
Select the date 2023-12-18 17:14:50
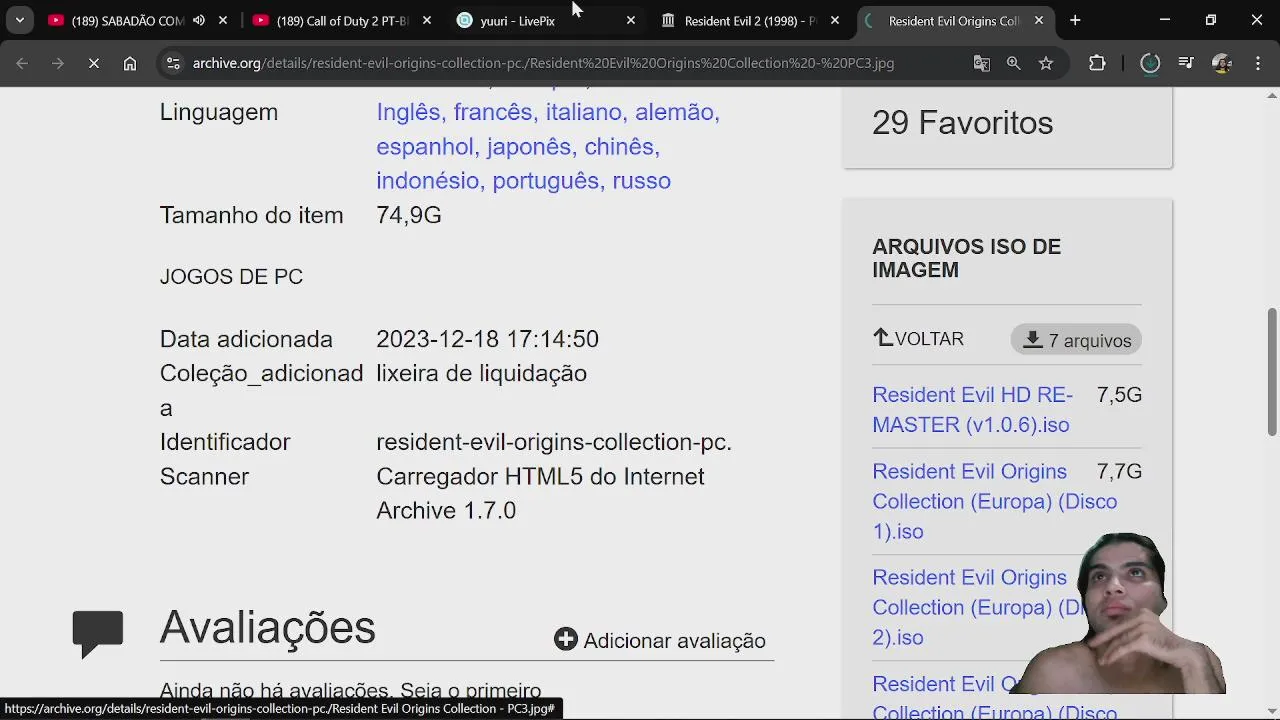coord(487,339)
